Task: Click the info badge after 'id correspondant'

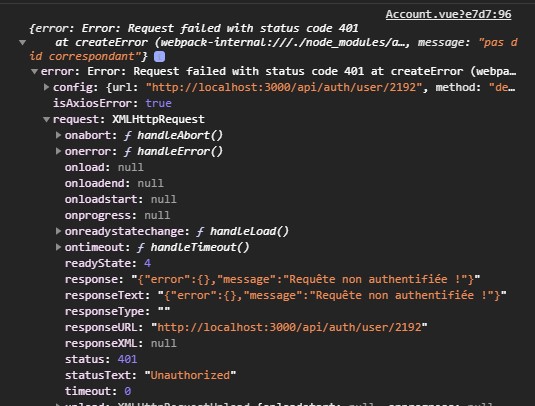Action: (159, 56)
